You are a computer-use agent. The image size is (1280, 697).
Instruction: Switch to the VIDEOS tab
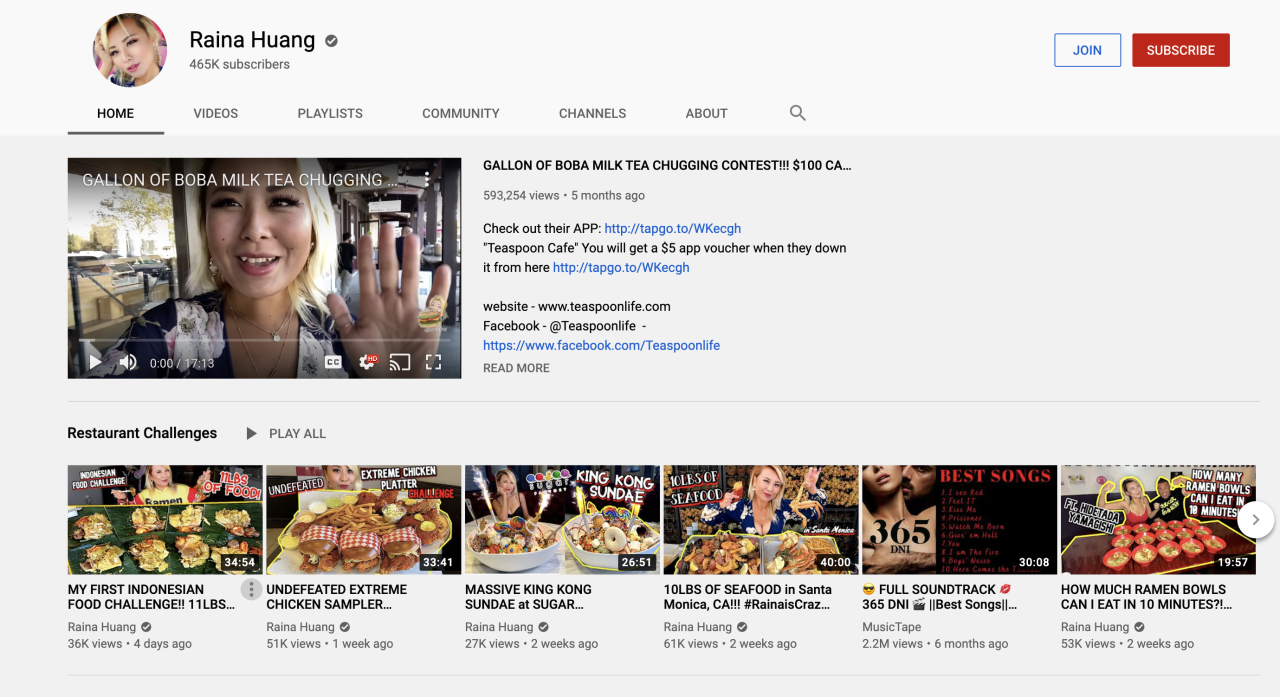click(216, 113)
